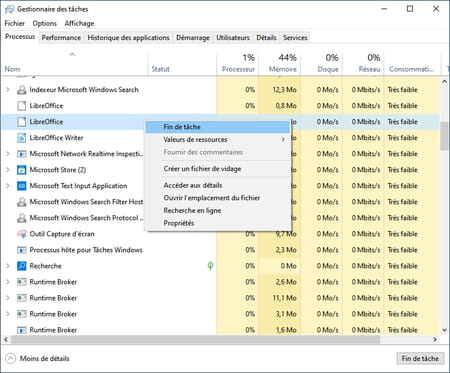This screenshot has width=450, height=373.
Task: Select Ouvrir l'emplacement du fichier
Action: coord(212,198)
